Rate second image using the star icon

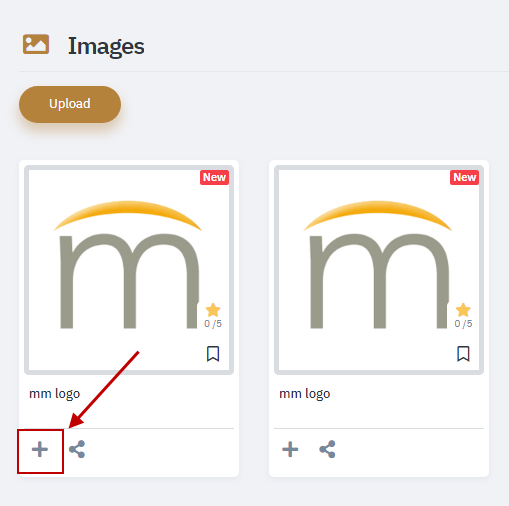pos(463,310)
